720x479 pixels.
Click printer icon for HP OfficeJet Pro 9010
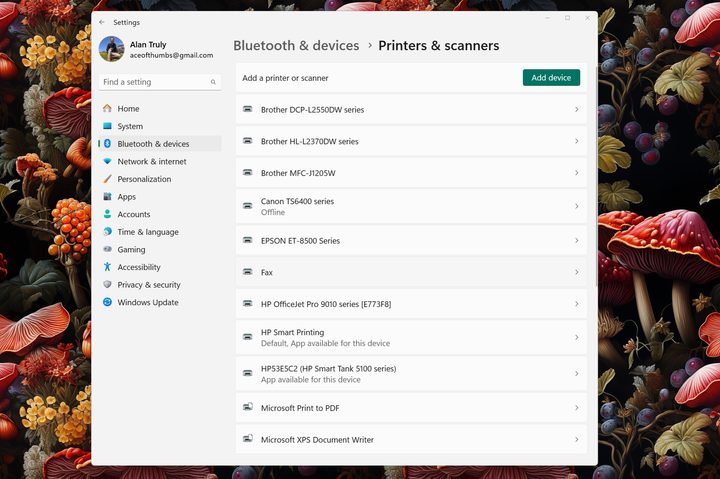point(248,304)
